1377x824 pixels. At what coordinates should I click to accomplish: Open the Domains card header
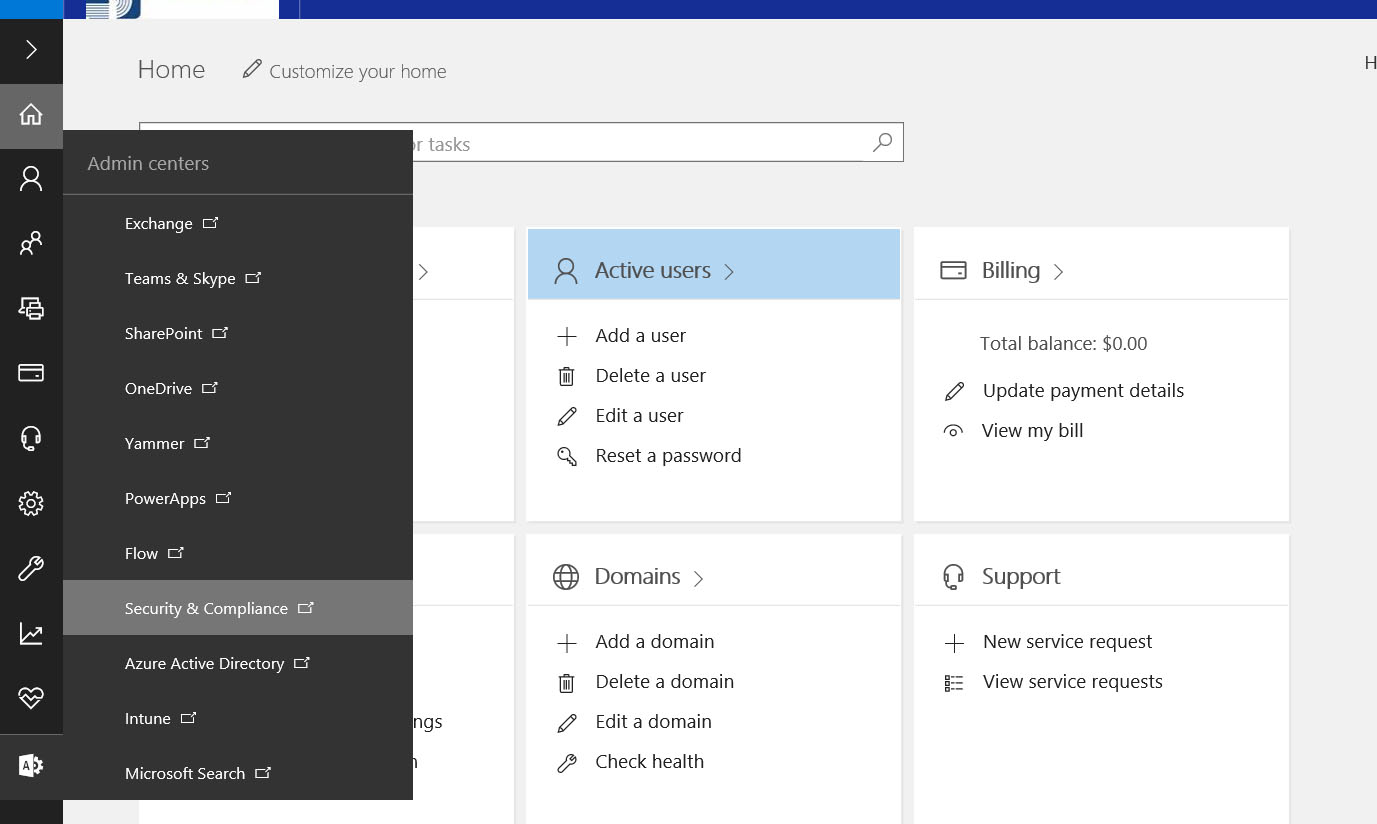tap(714, 570)
